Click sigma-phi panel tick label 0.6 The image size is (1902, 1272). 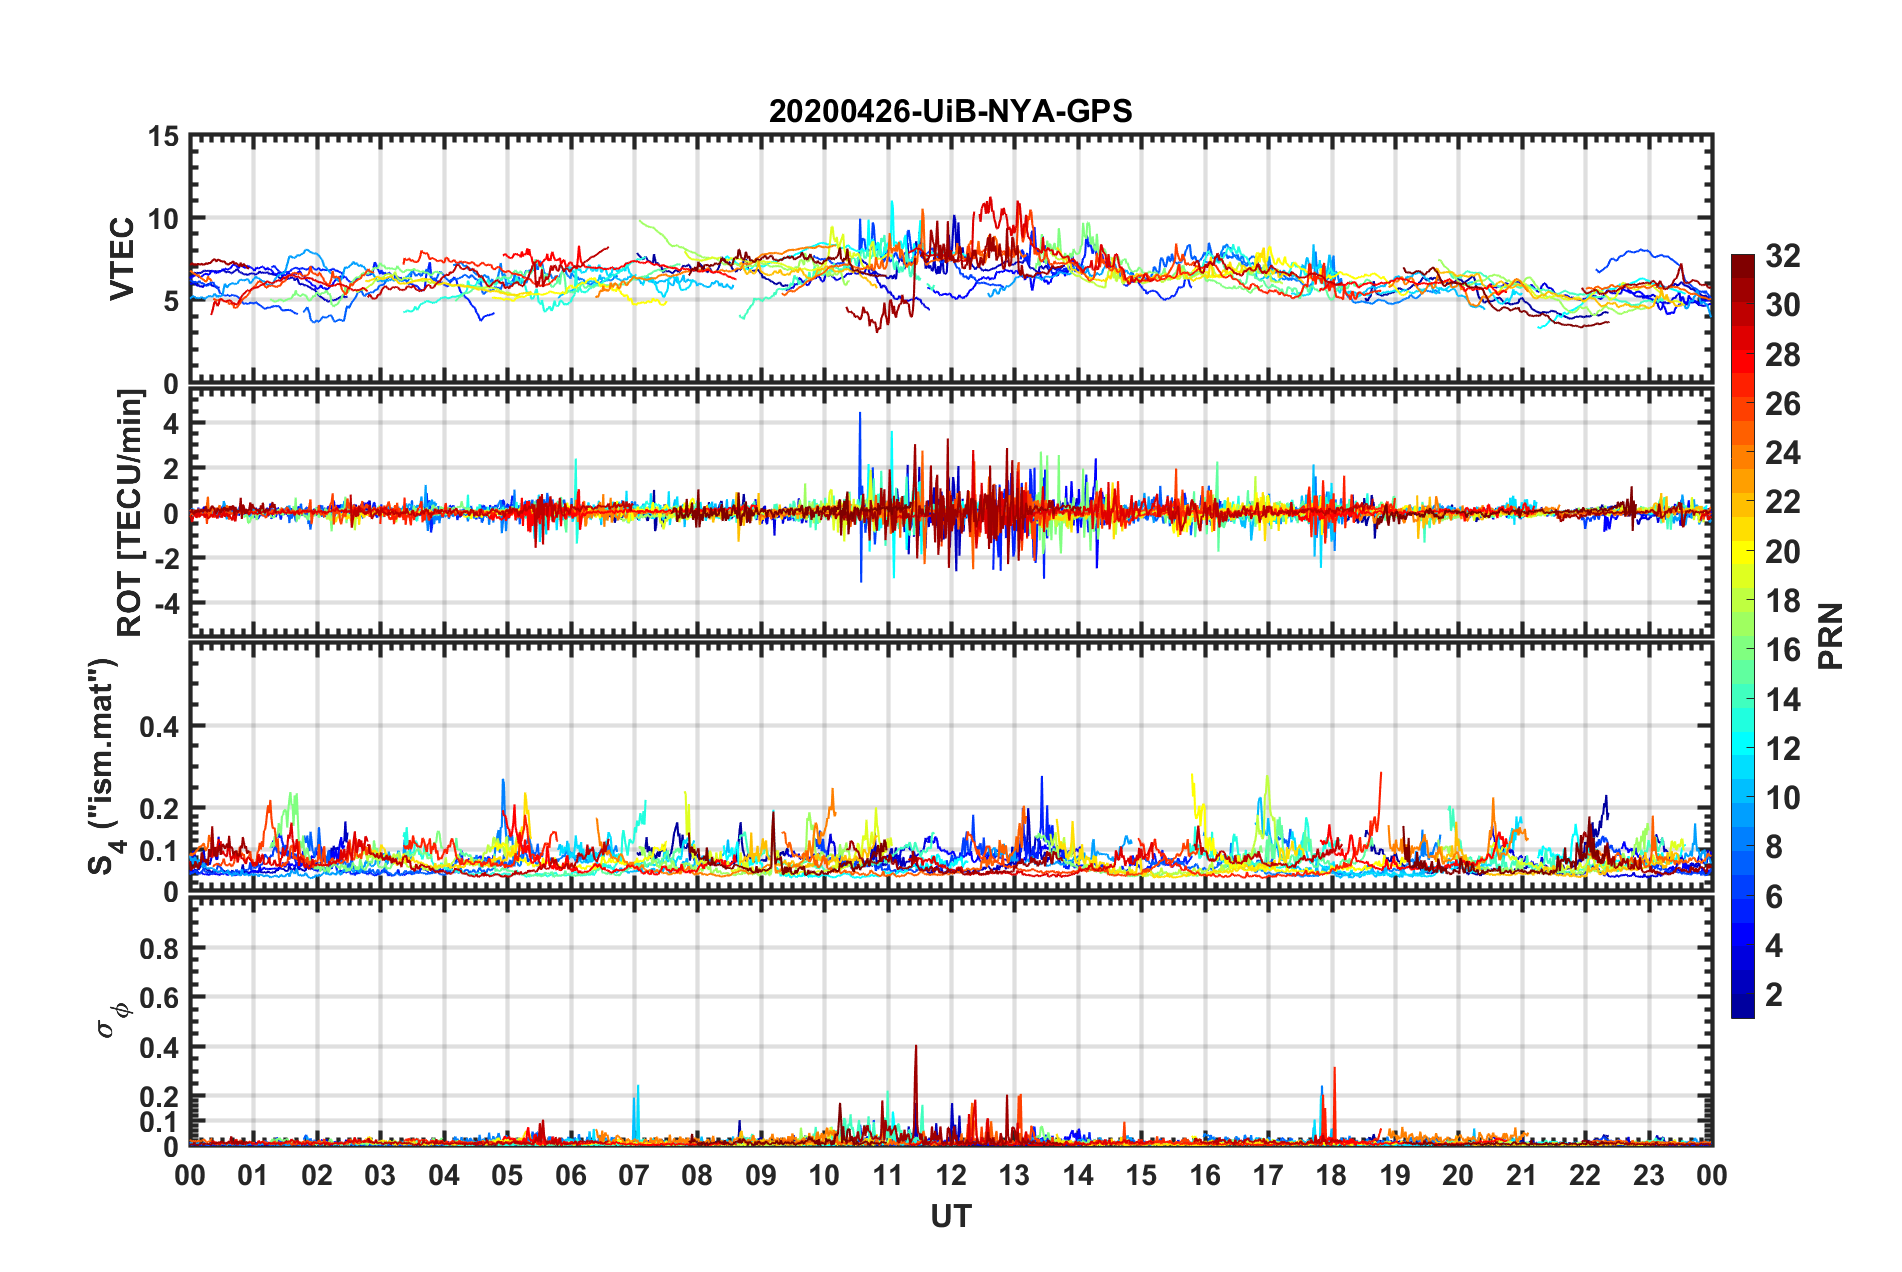tap(159, 998)
